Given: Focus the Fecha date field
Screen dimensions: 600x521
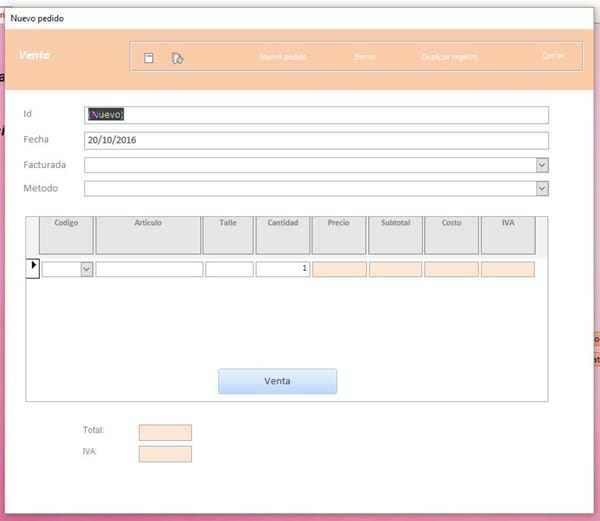Looking at the screenshot, I should [x=316, y=141].
